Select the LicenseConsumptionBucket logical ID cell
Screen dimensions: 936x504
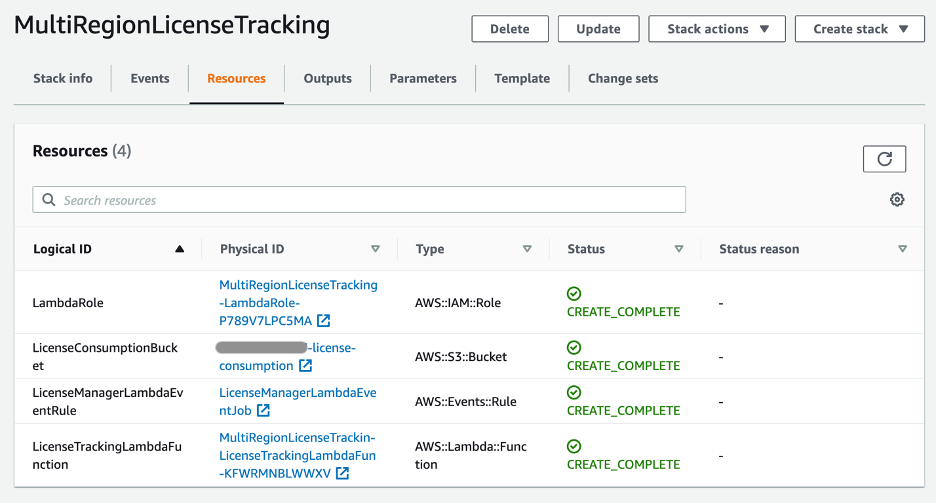coord(105,357)
